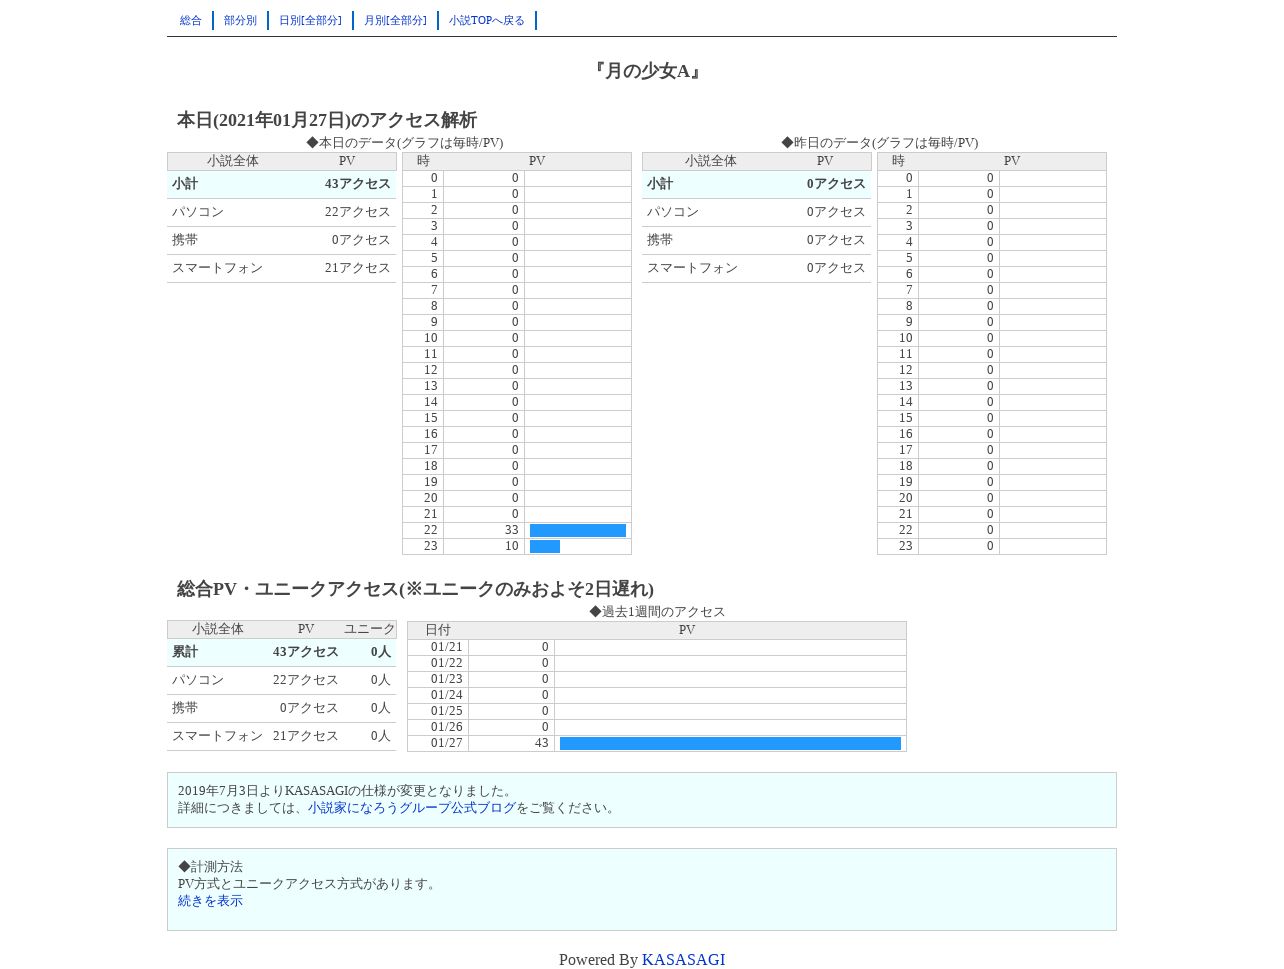Click today's blue bar for hour 22
This screenshot has width=1284, height=969.
click(x=578, y=531)
